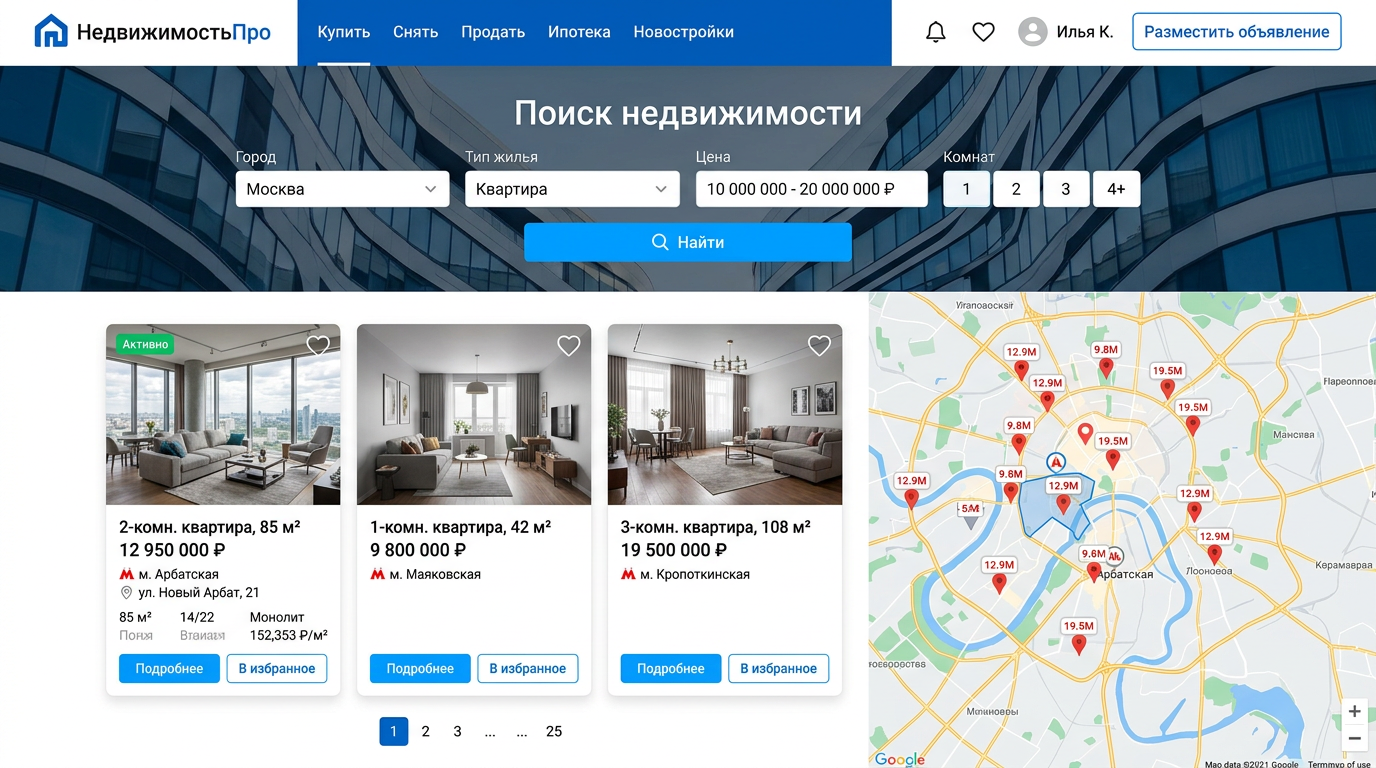The height and width of the screenshot is (768, 1376).
Task: Open Подробнее for the 1-комн. квартира
Action: [420, 669]
